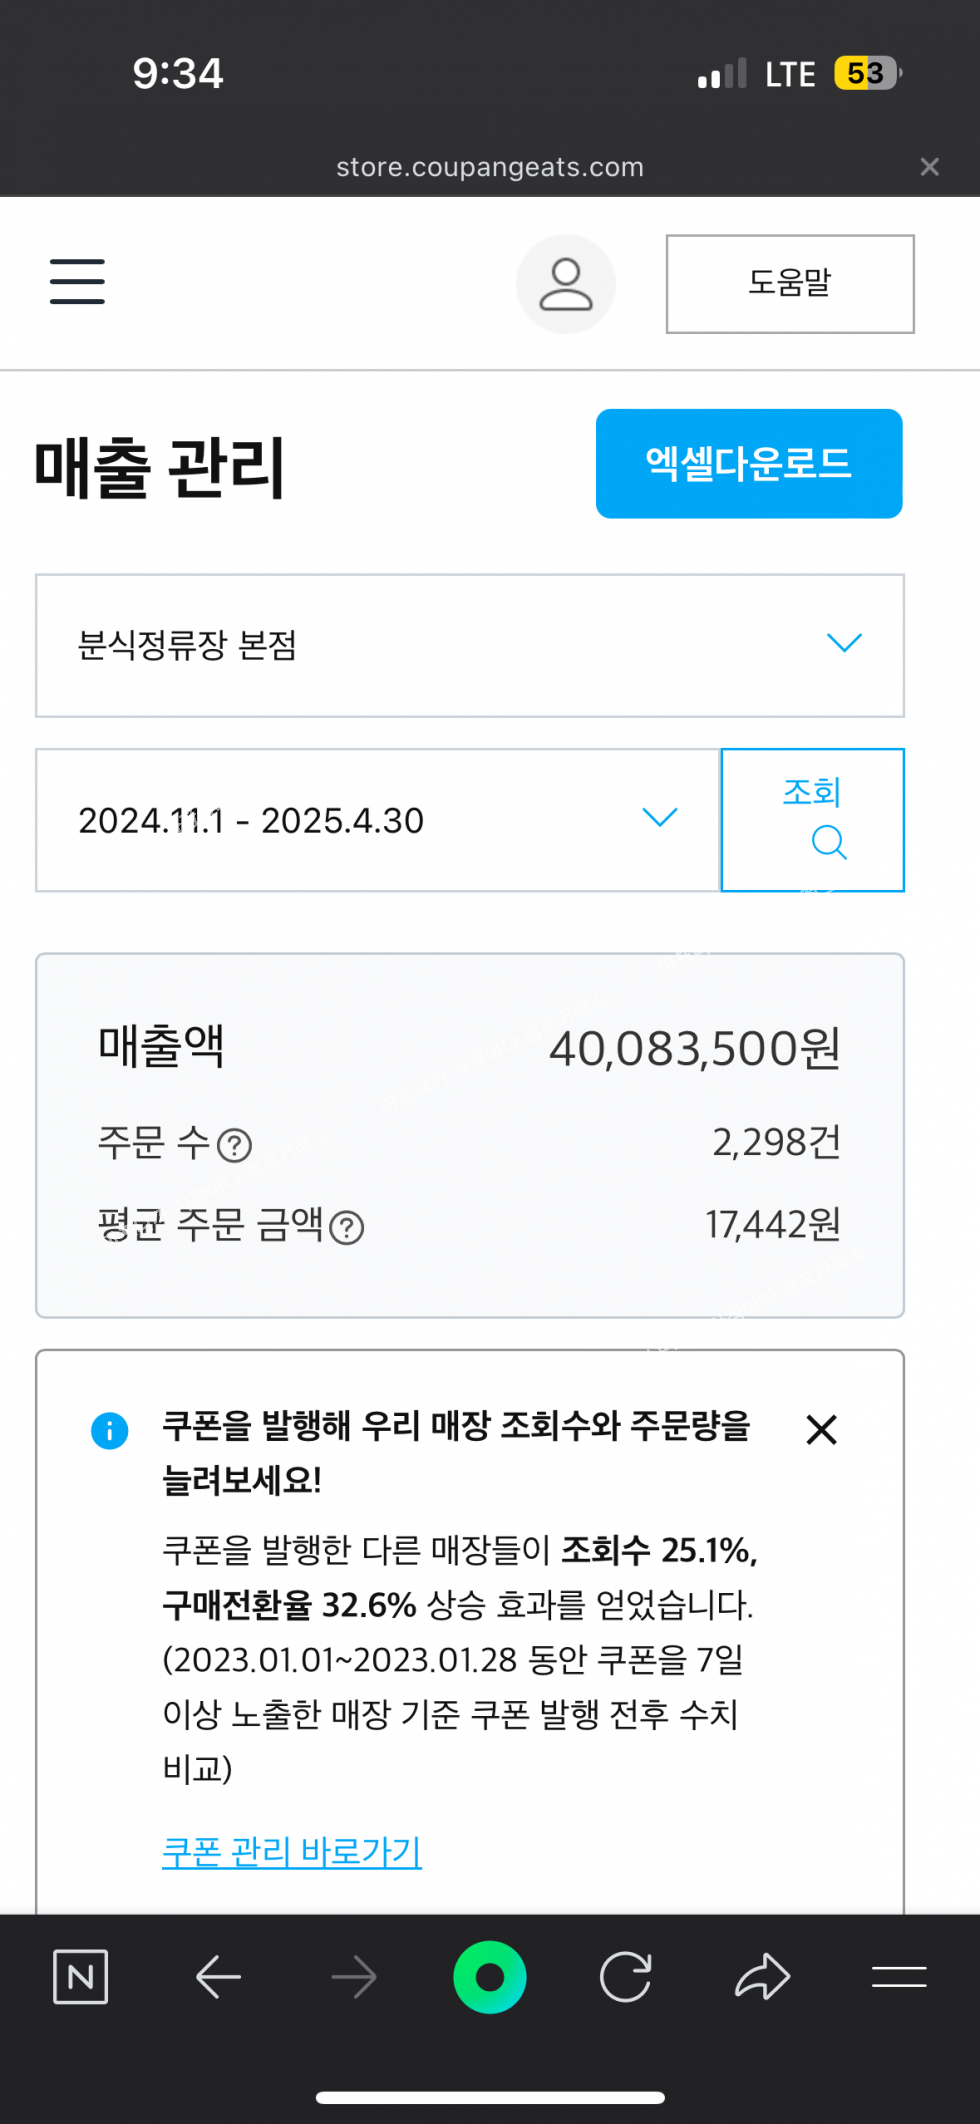
Task: Go back with the left arrow
Action: tap(218, 1977)
